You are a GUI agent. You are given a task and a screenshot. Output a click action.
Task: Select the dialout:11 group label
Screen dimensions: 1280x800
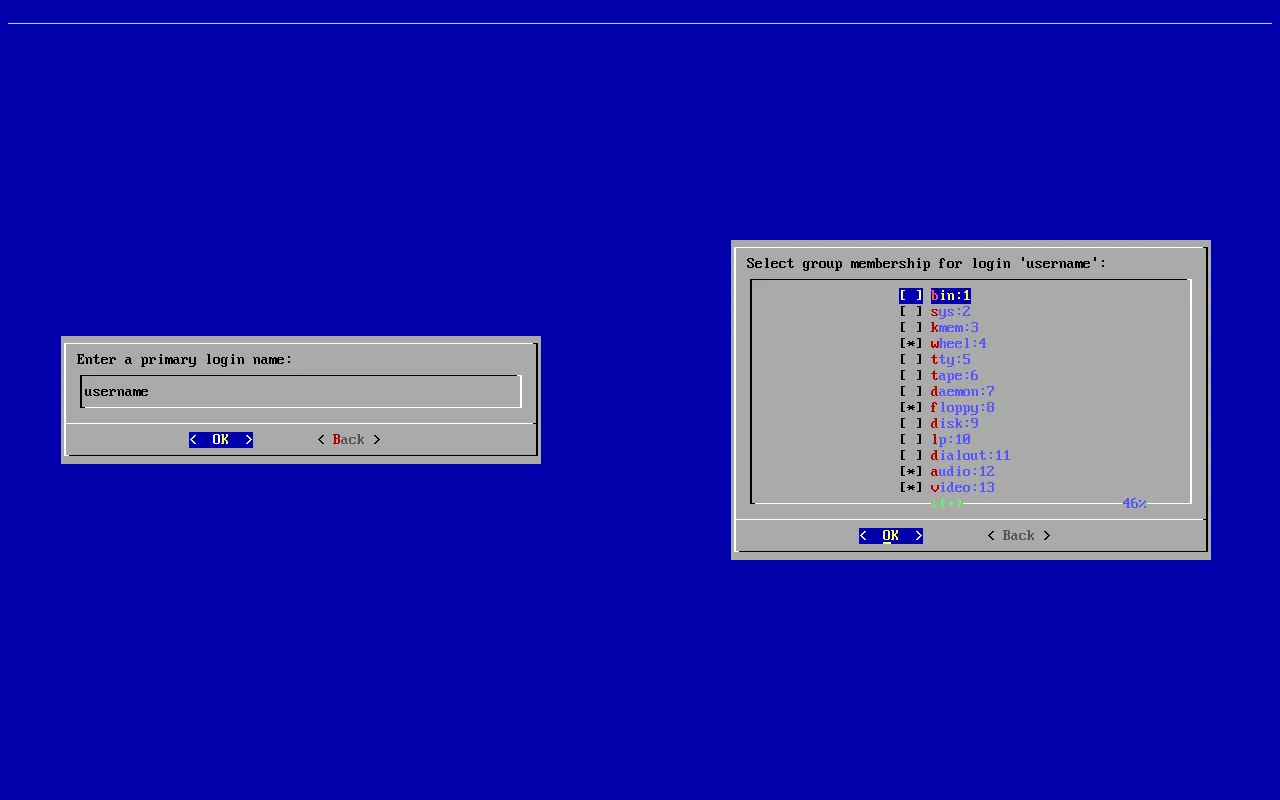point(971,456)
